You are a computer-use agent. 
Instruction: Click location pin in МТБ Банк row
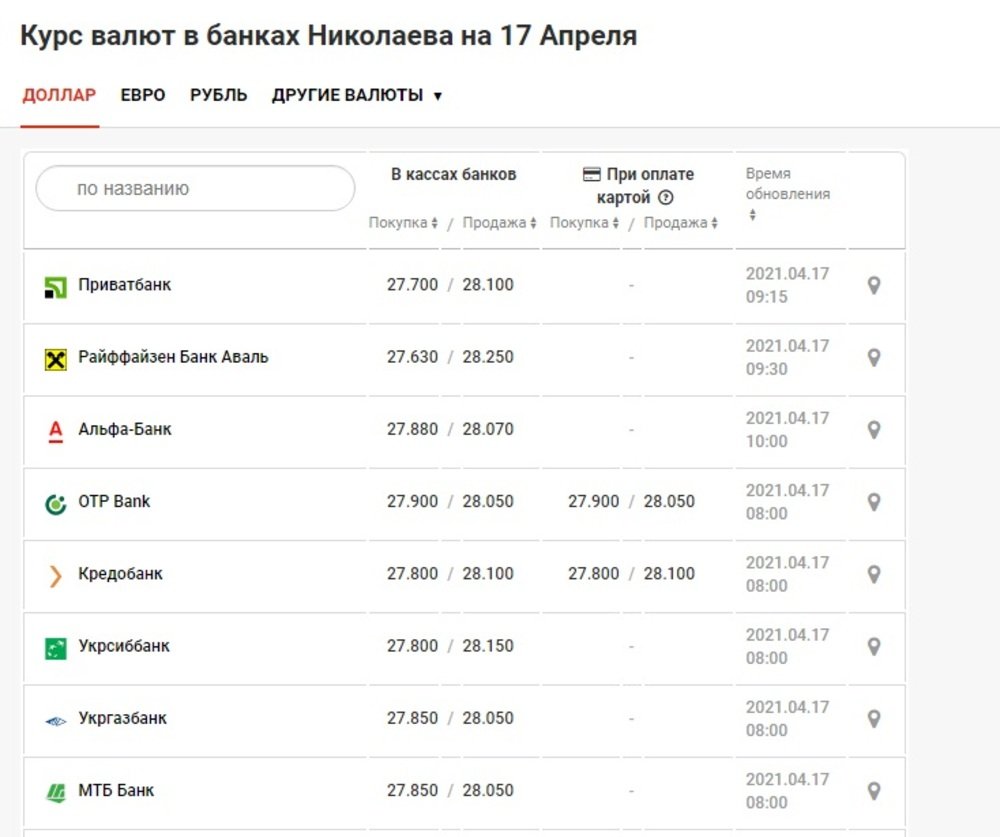click(x=873, y=791)
